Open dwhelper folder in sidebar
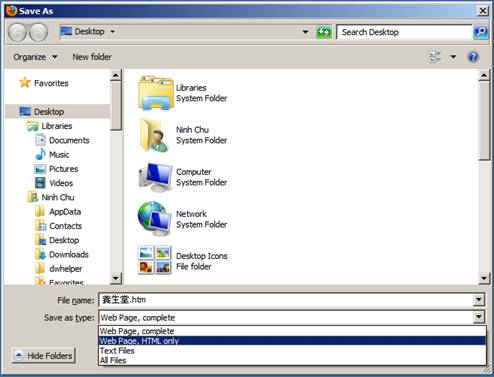Image resolution: width=494 pixels, height=377 pixels. click(x=59, y=269)
